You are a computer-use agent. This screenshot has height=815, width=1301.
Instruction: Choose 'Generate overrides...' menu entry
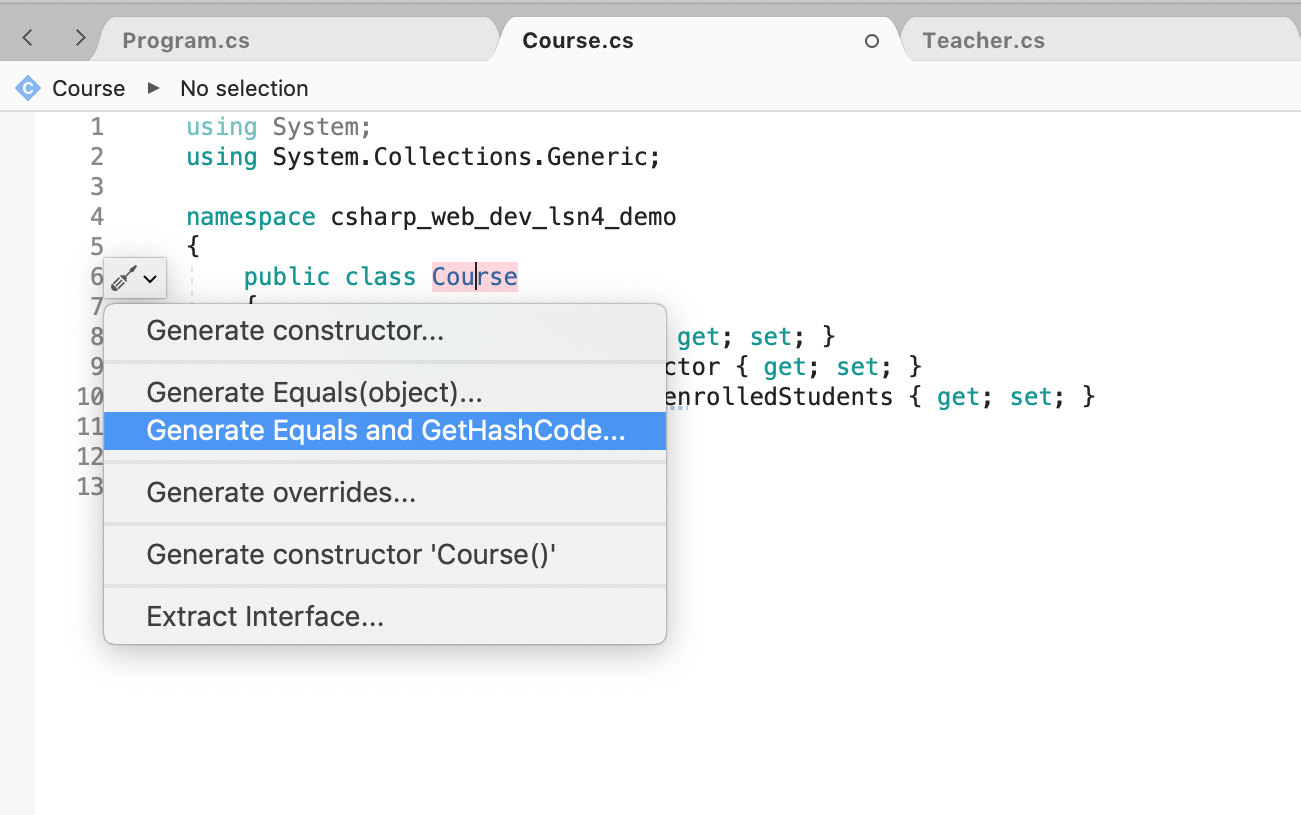tap(281, 493)
